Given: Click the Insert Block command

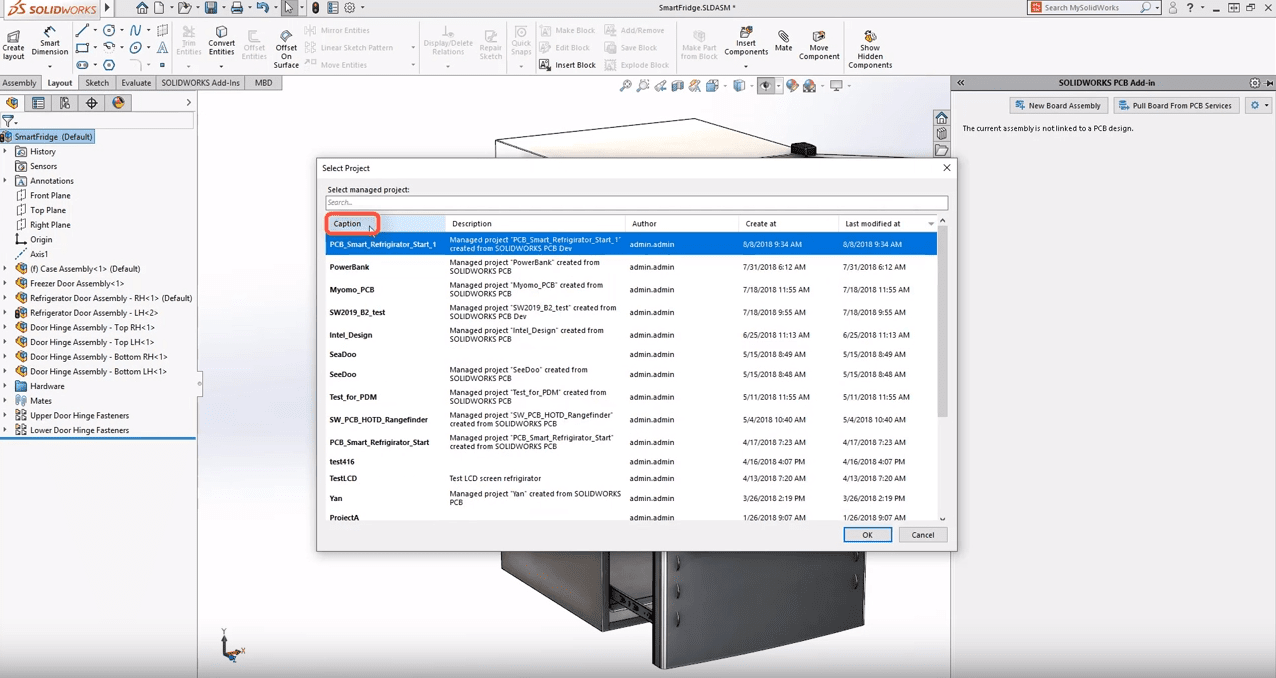Looking at the screenshot, I should tap(568, 65).
